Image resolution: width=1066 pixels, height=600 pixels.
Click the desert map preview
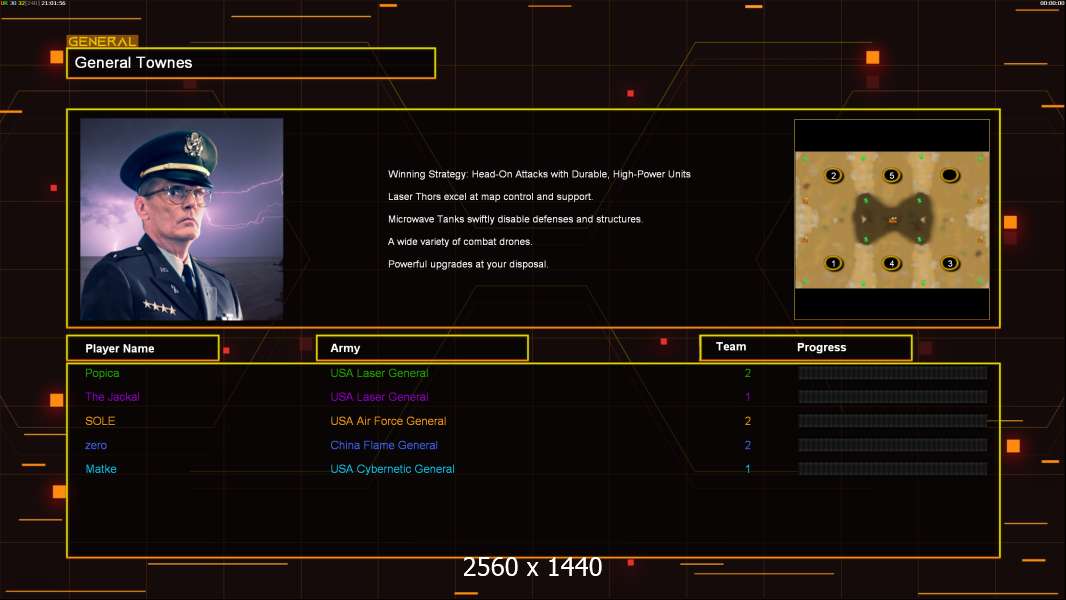click(x=892, y=219)
